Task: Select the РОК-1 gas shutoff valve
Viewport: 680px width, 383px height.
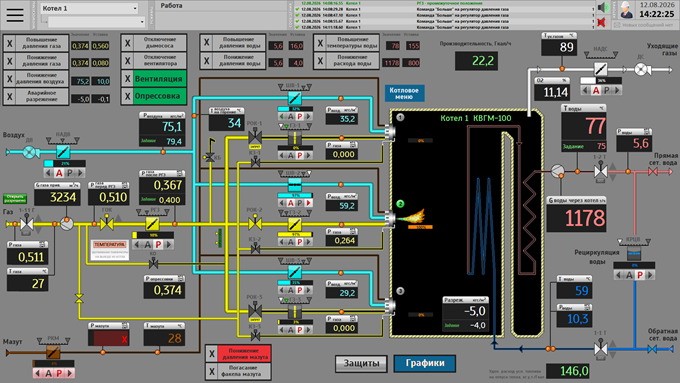Action: pos(255,138)
